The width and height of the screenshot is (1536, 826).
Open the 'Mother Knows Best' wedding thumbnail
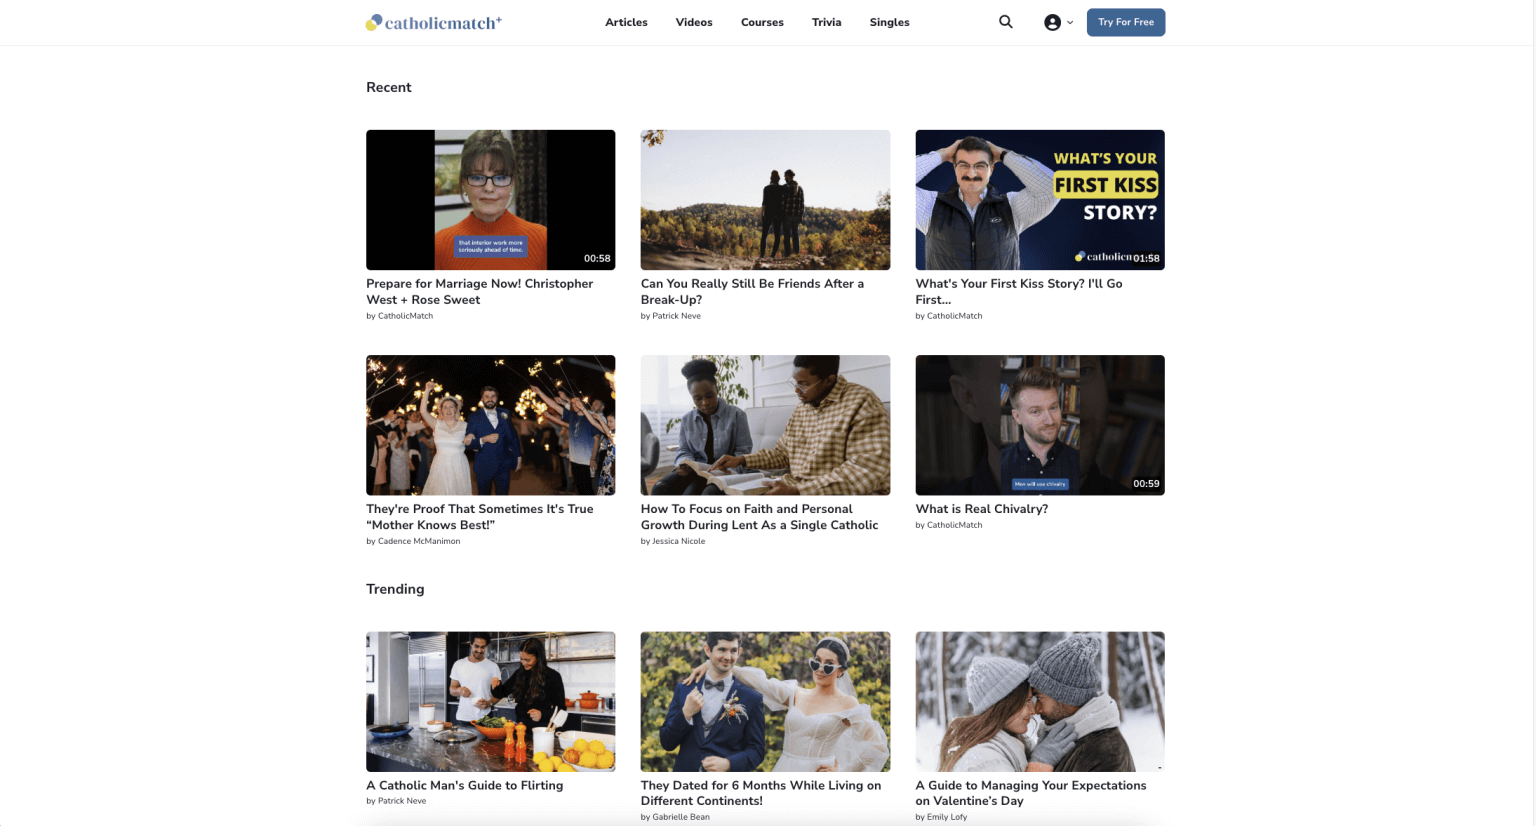pos(490,424)
